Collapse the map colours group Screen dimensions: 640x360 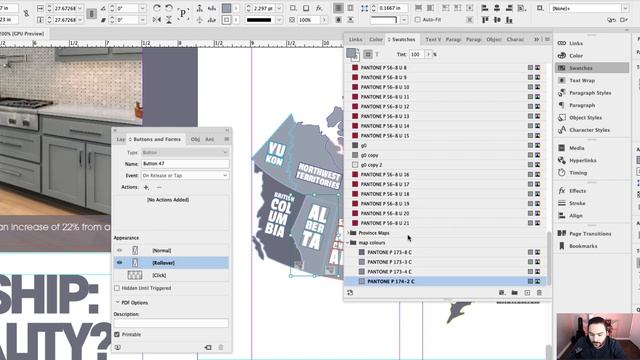(x=348, y=243)
